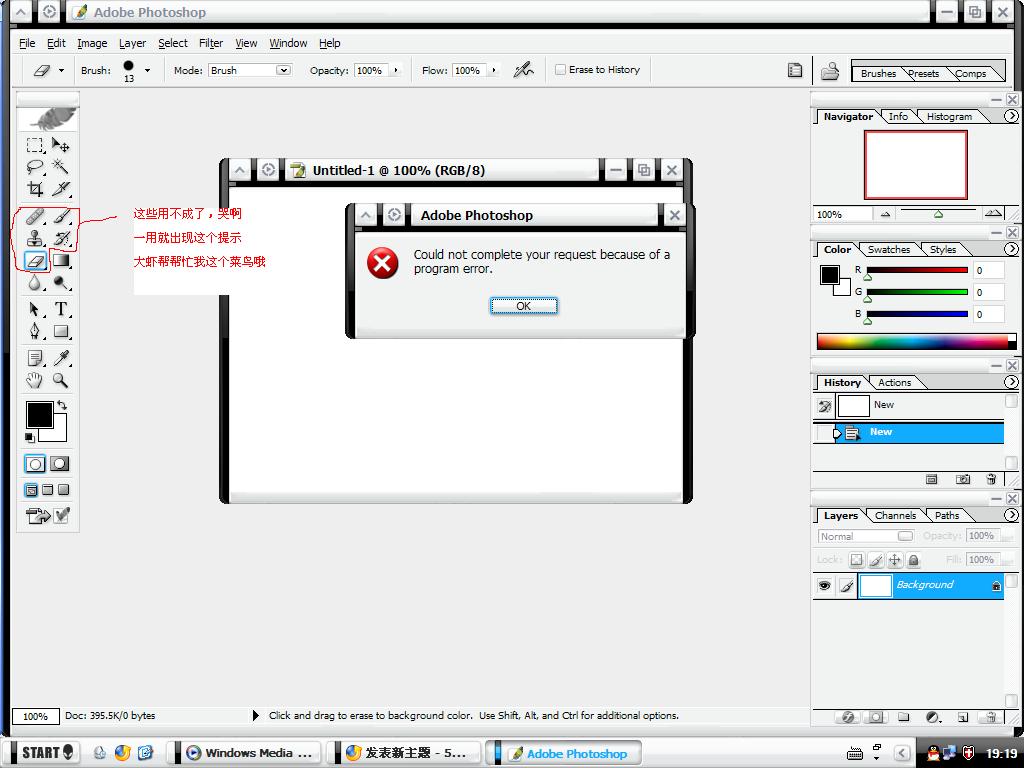The height and width of the screenshot is (768, 1024).
Task: Swap foreground and background colors
Action: [x=62, y=405]
